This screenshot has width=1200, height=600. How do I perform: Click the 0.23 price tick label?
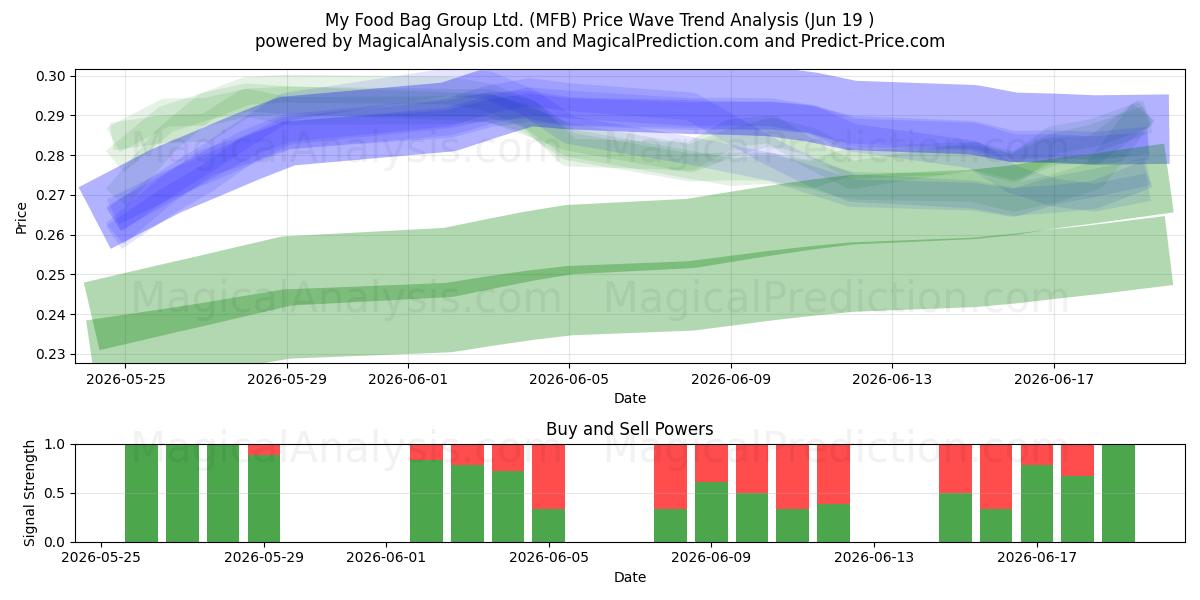click(x=52, y=354)
